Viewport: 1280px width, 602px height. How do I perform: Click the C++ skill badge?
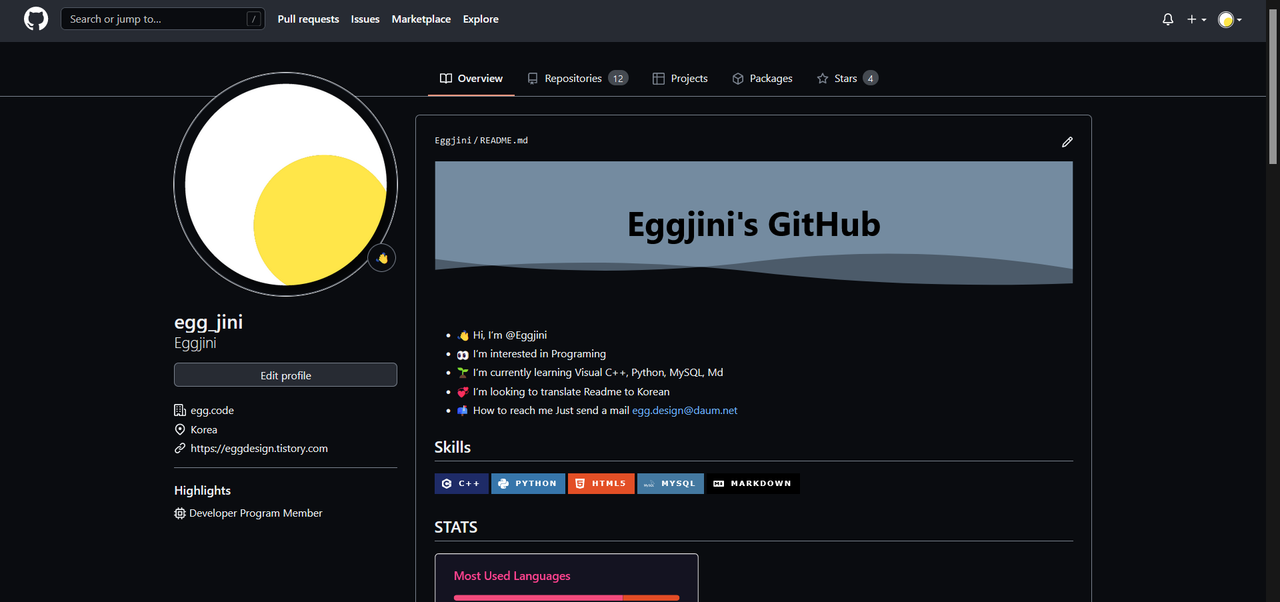[x=461, y=484]
